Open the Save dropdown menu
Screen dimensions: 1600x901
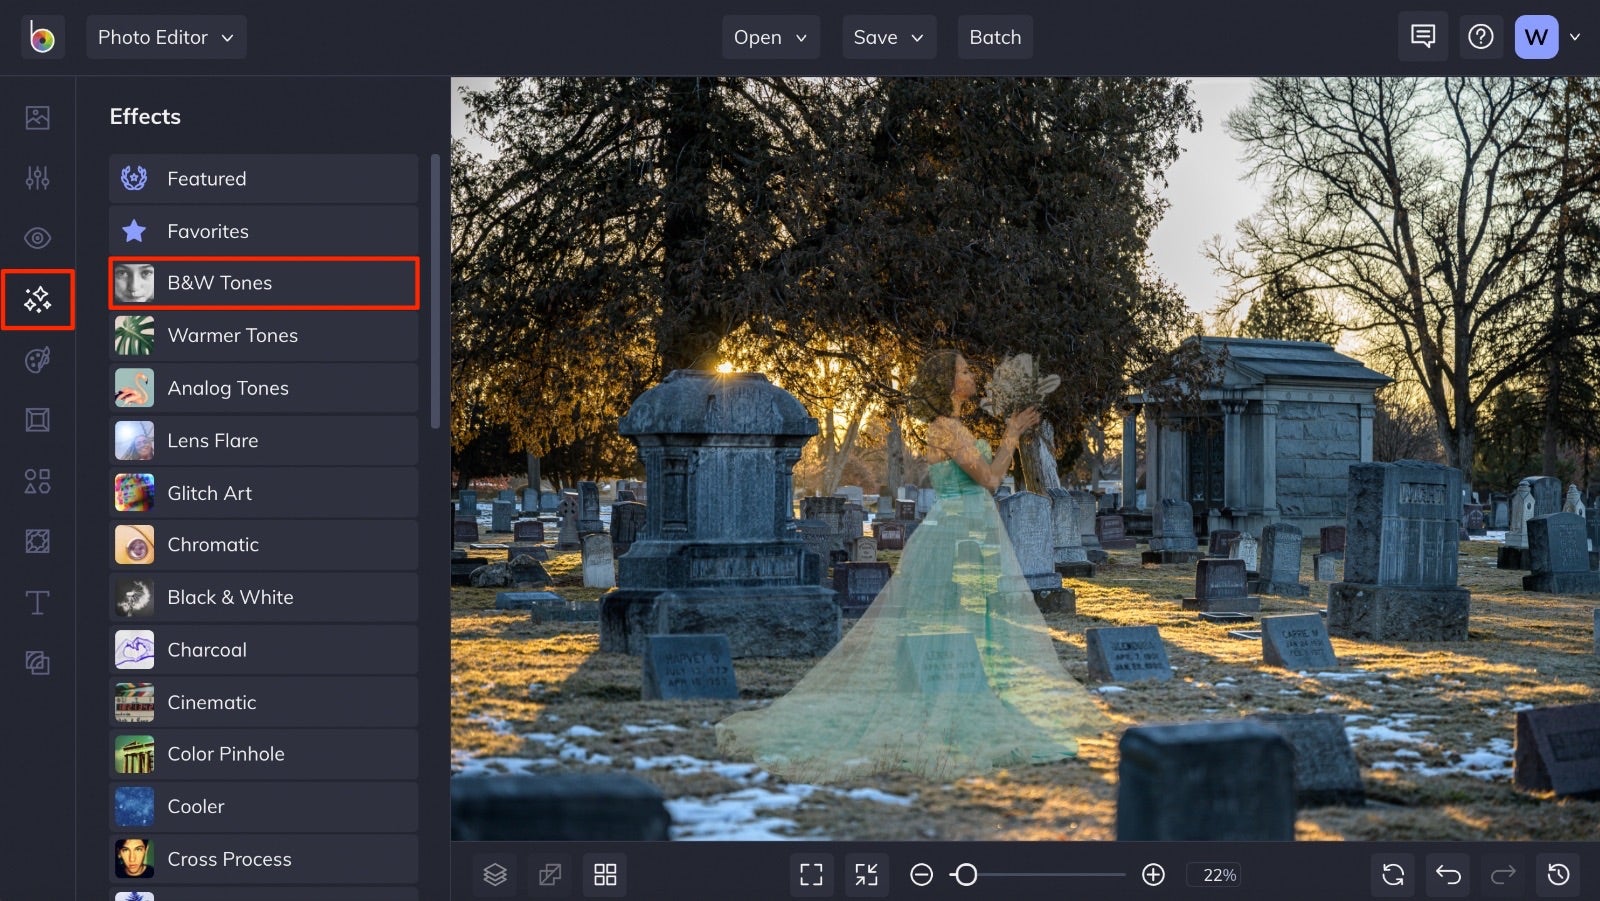(888, 37)
